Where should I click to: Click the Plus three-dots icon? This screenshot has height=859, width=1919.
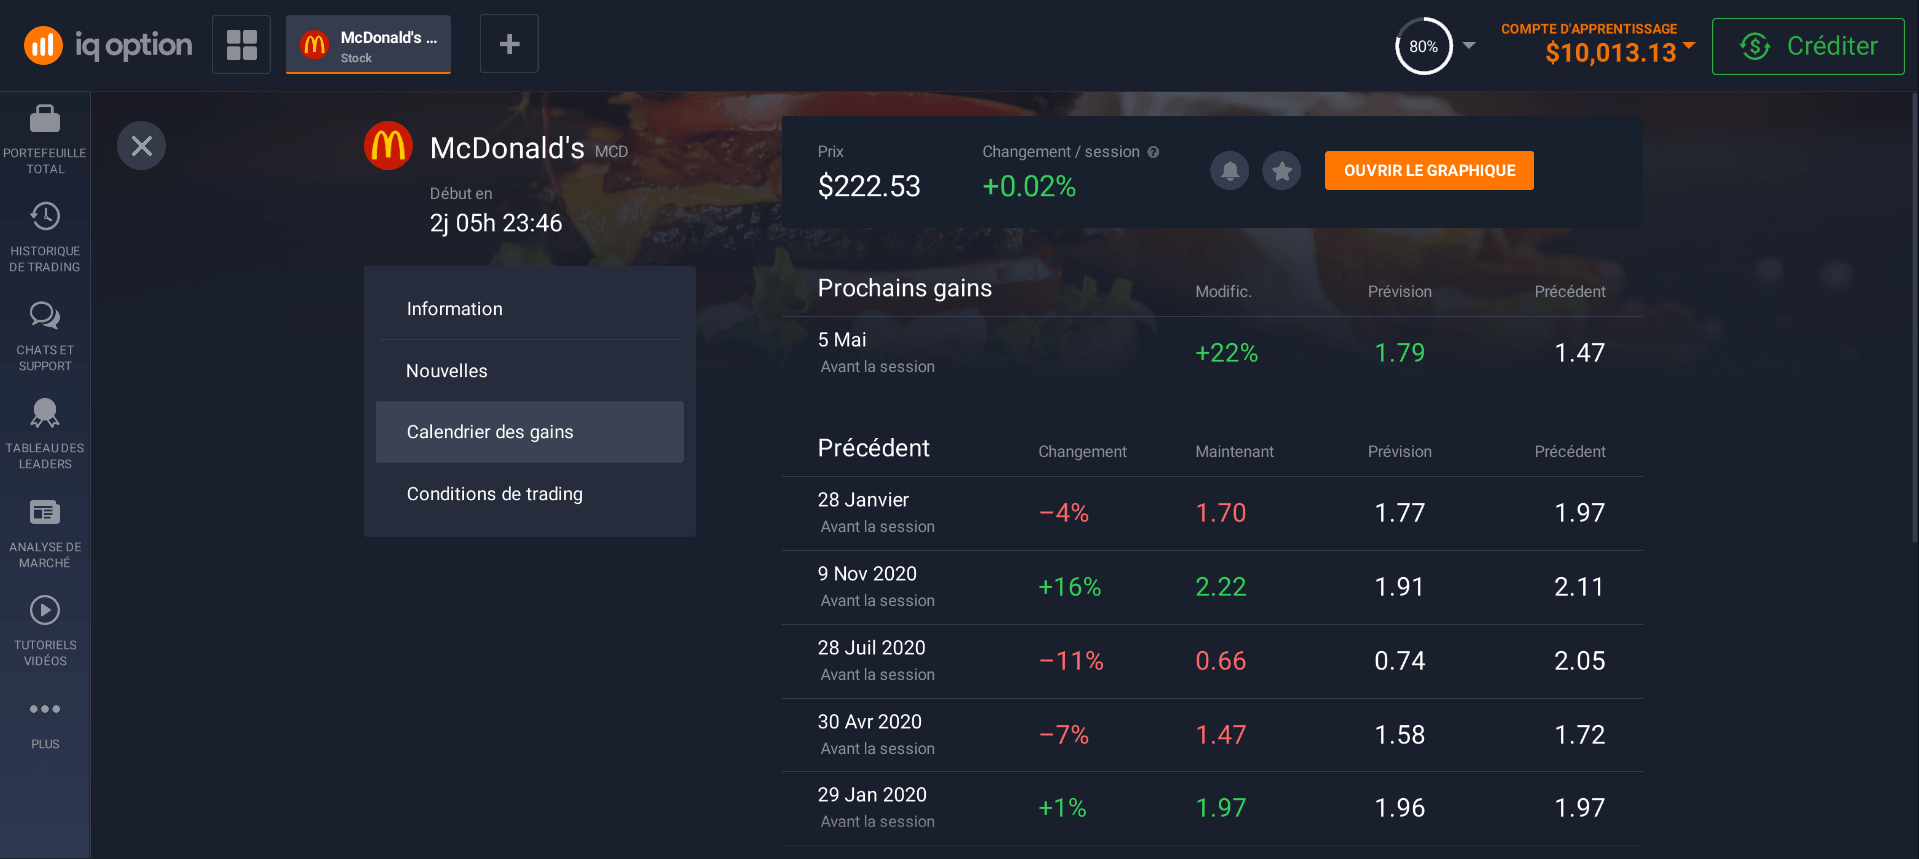pos(45,709)
